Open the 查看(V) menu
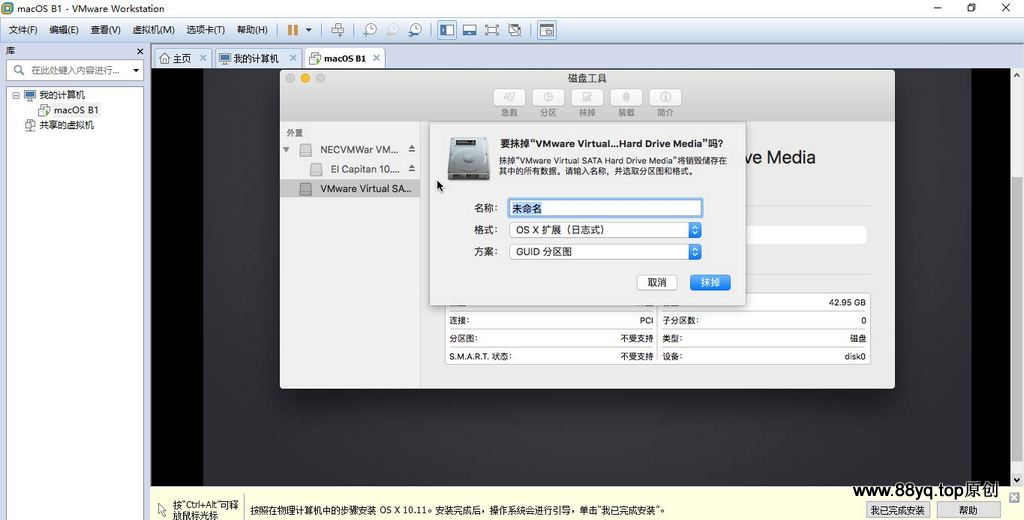1024x520 pixels. pyautogui.click(x=105, y=30)
